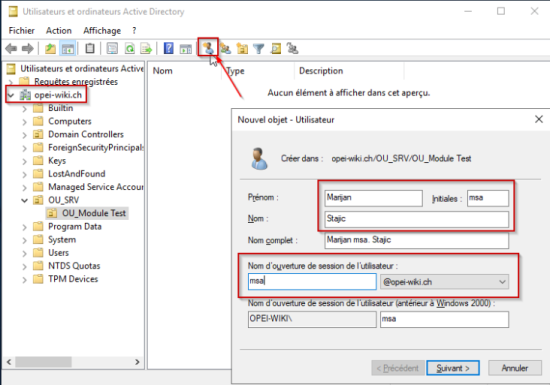Click the Up one level folder icon
The height and width of the screenshot is (385, 550).
tap(51, 48)
